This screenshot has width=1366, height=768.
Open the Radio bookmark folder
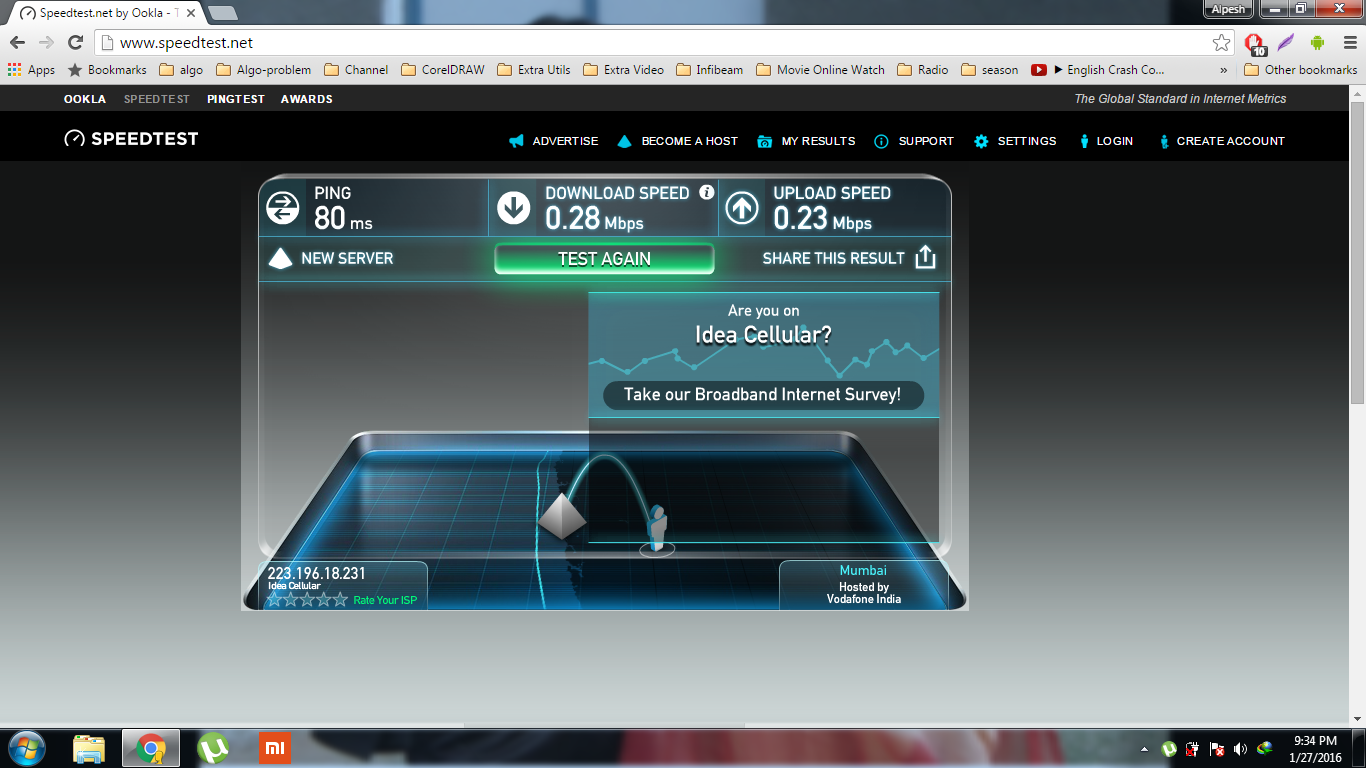click(923, 70)
